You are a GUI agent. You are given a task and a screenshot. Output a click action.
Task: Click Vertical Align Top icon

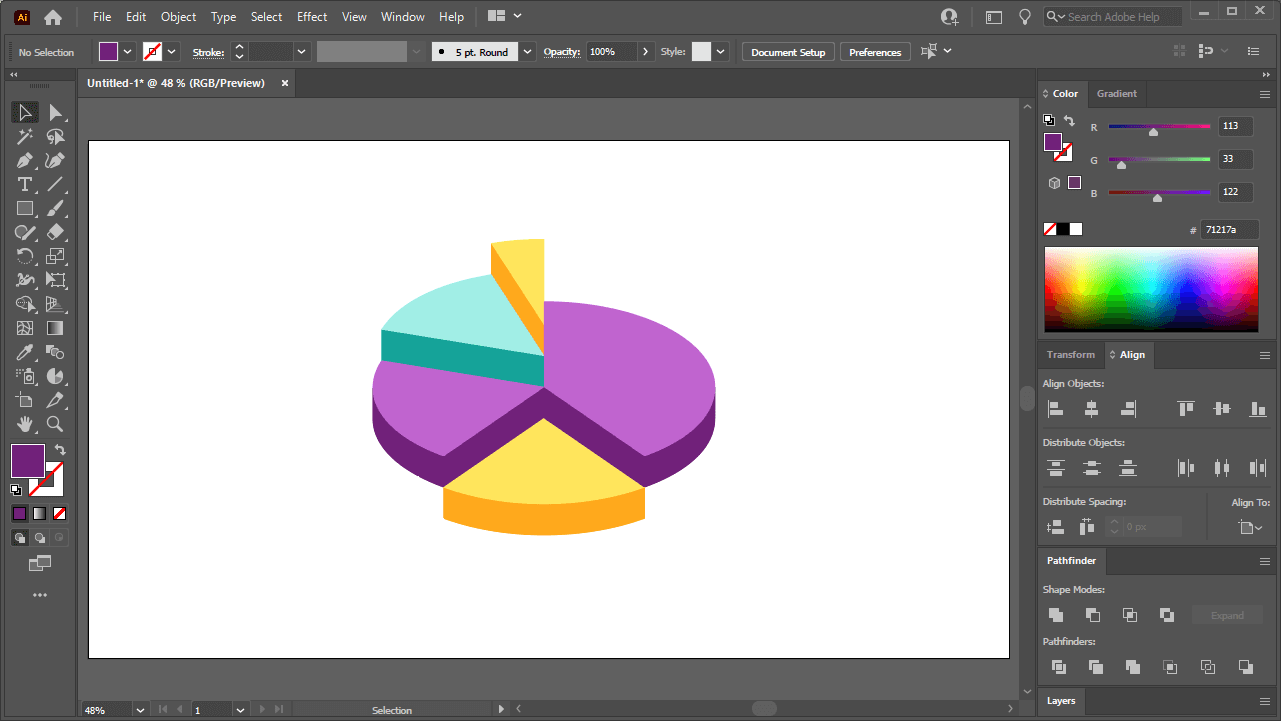point(1186,409)
